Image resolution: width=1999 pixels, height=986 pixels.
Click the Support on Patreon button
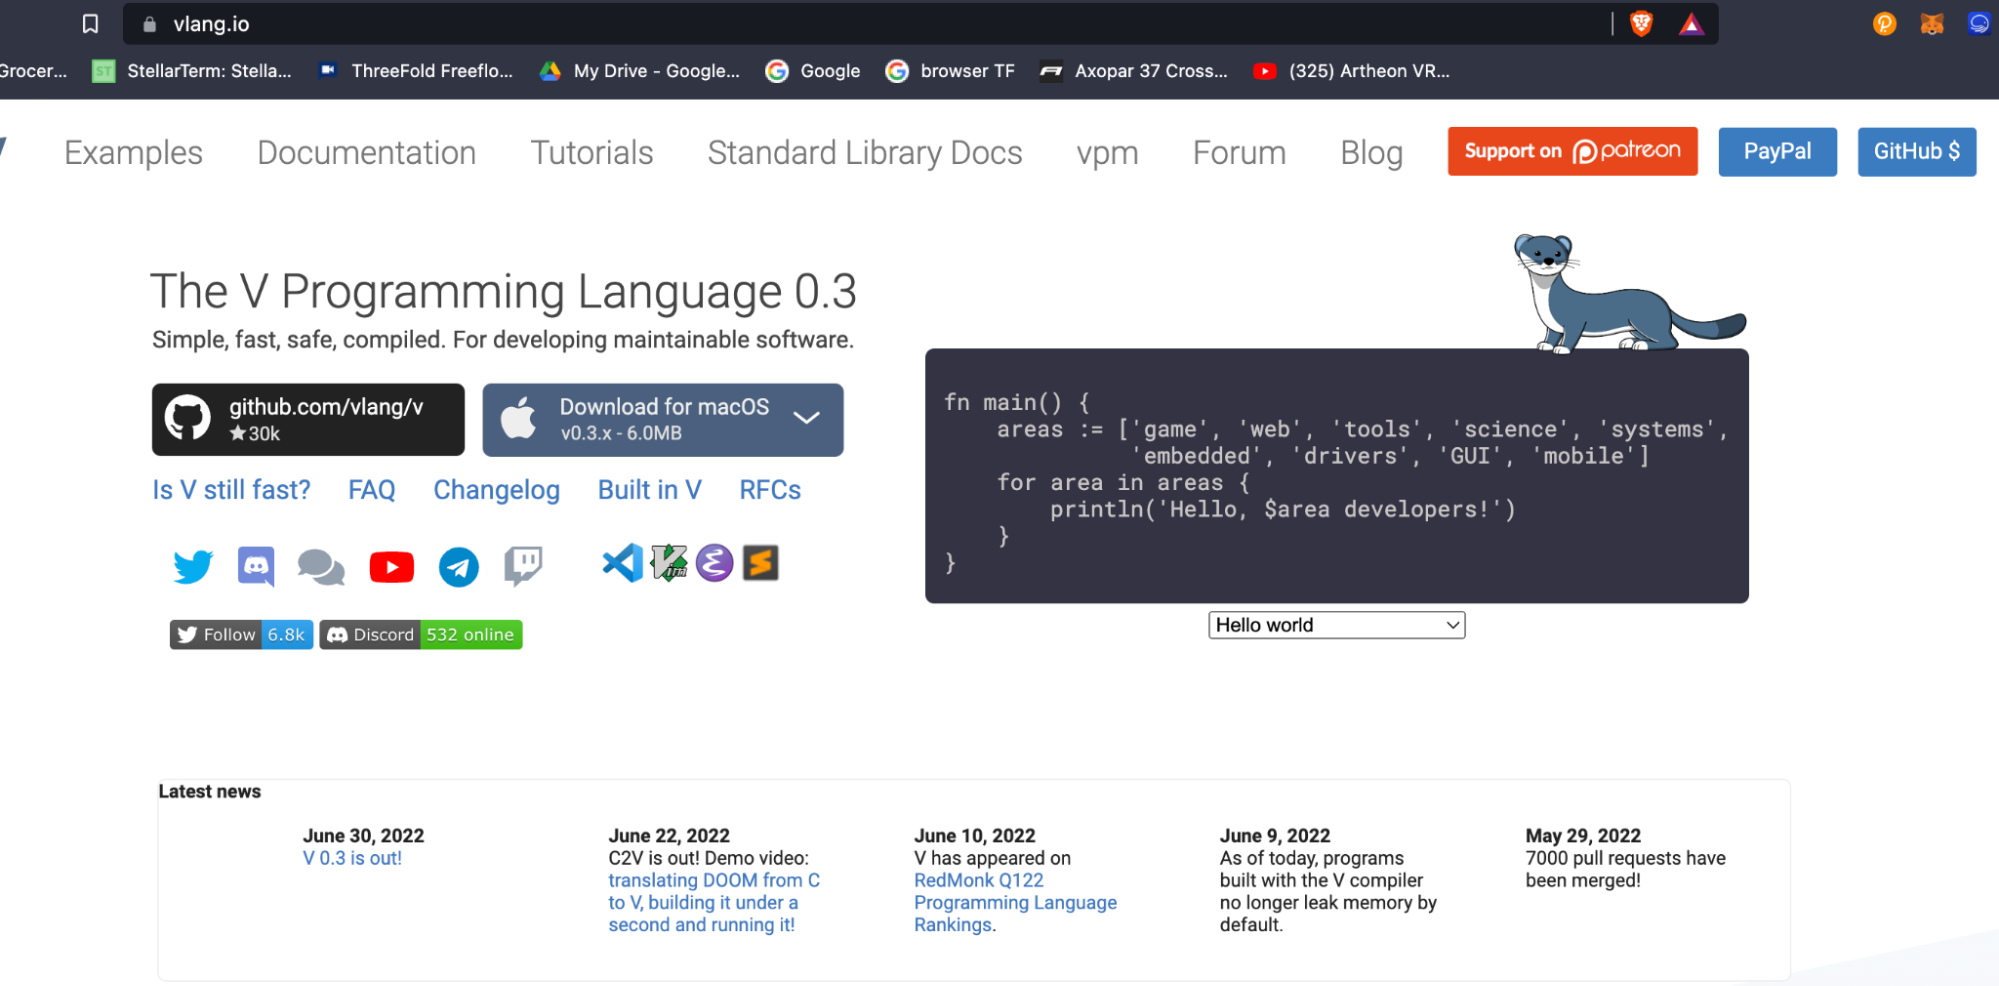[1572, 151]
